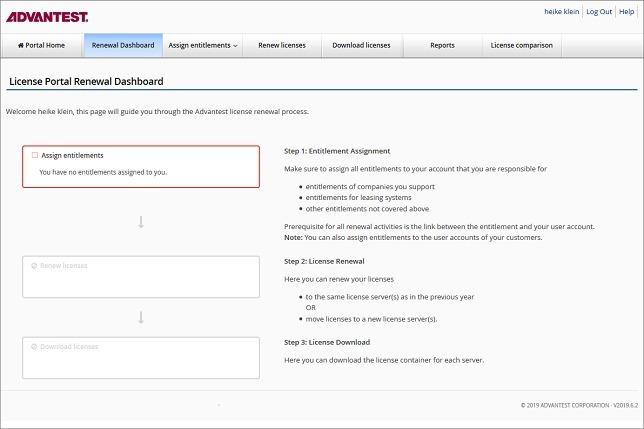644x429 pixels.
Task: Click the Advantest logo
Action: pyautogui.click(x=47, y=16)
